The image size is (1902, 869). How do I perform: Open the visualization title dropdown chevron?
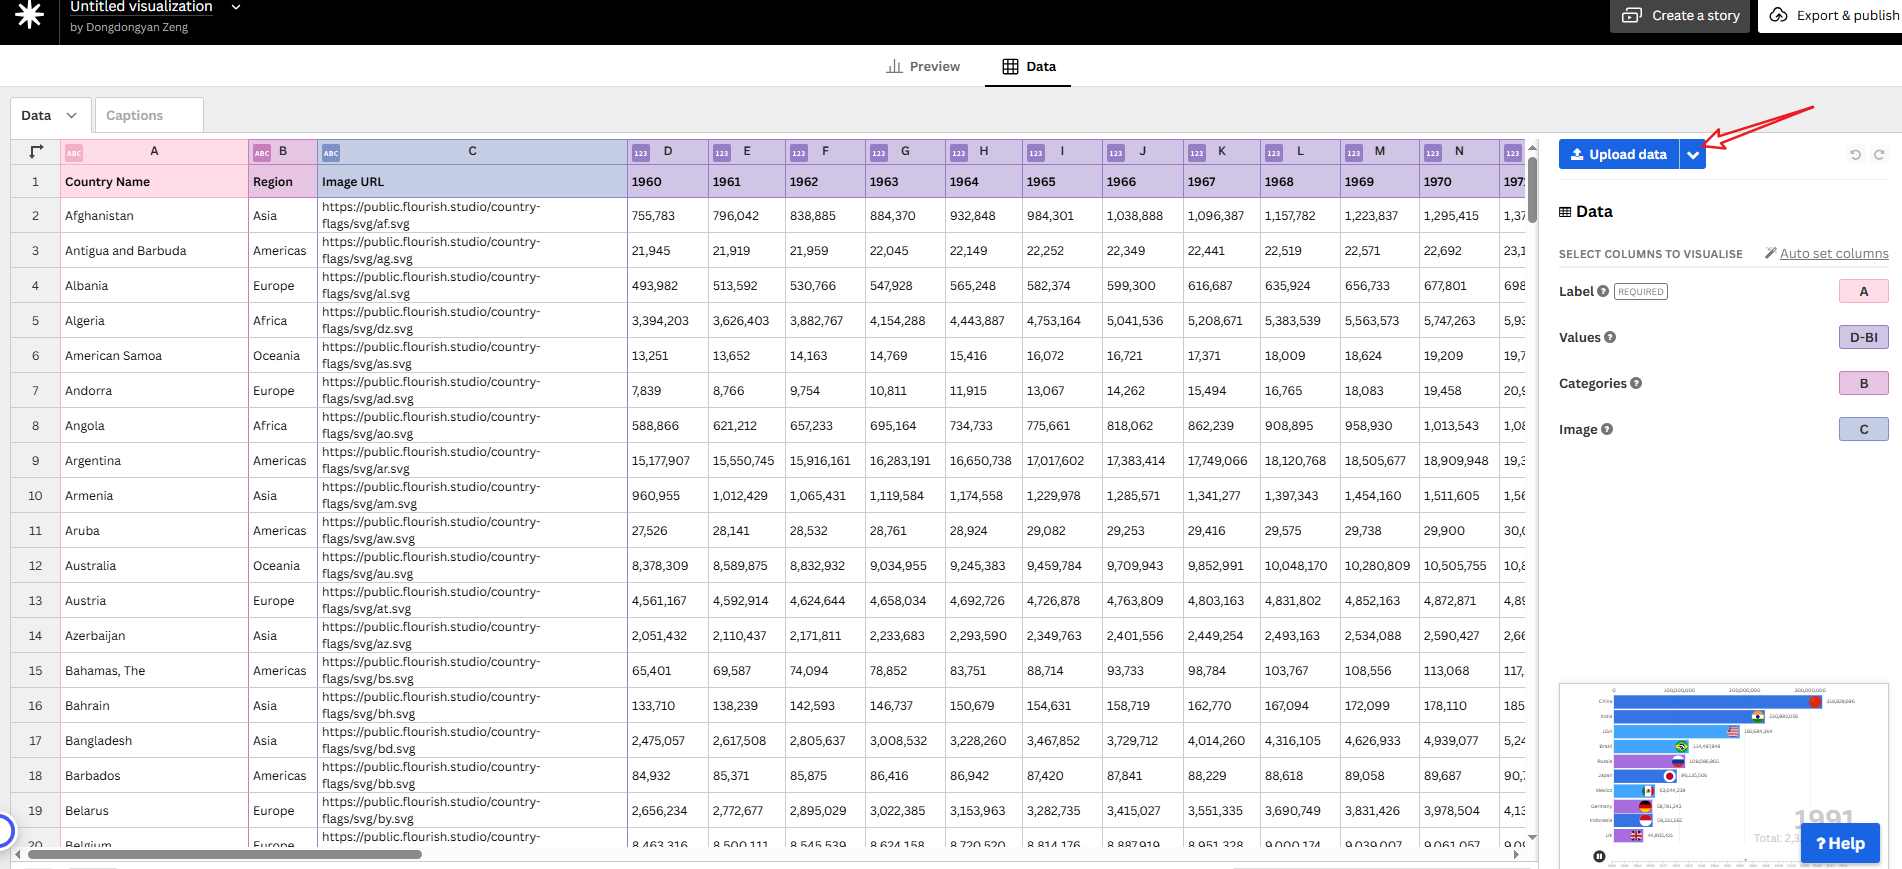[x=236, y=7]
